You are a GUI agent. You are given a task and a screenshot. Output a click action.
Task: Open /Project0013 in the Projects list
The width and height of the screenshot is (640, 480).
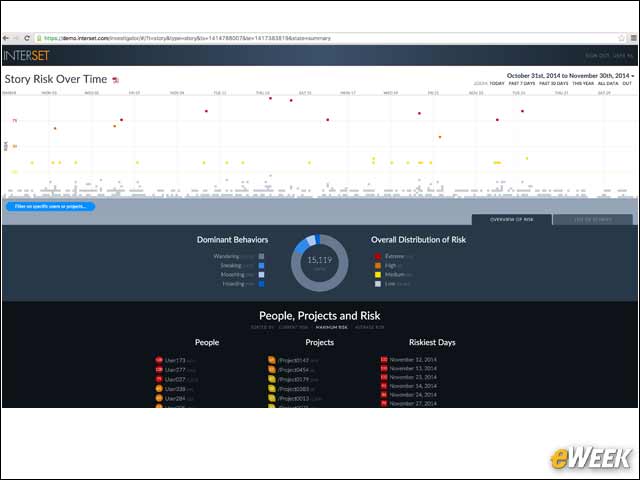pyautogui.click(x=293, y=398)
